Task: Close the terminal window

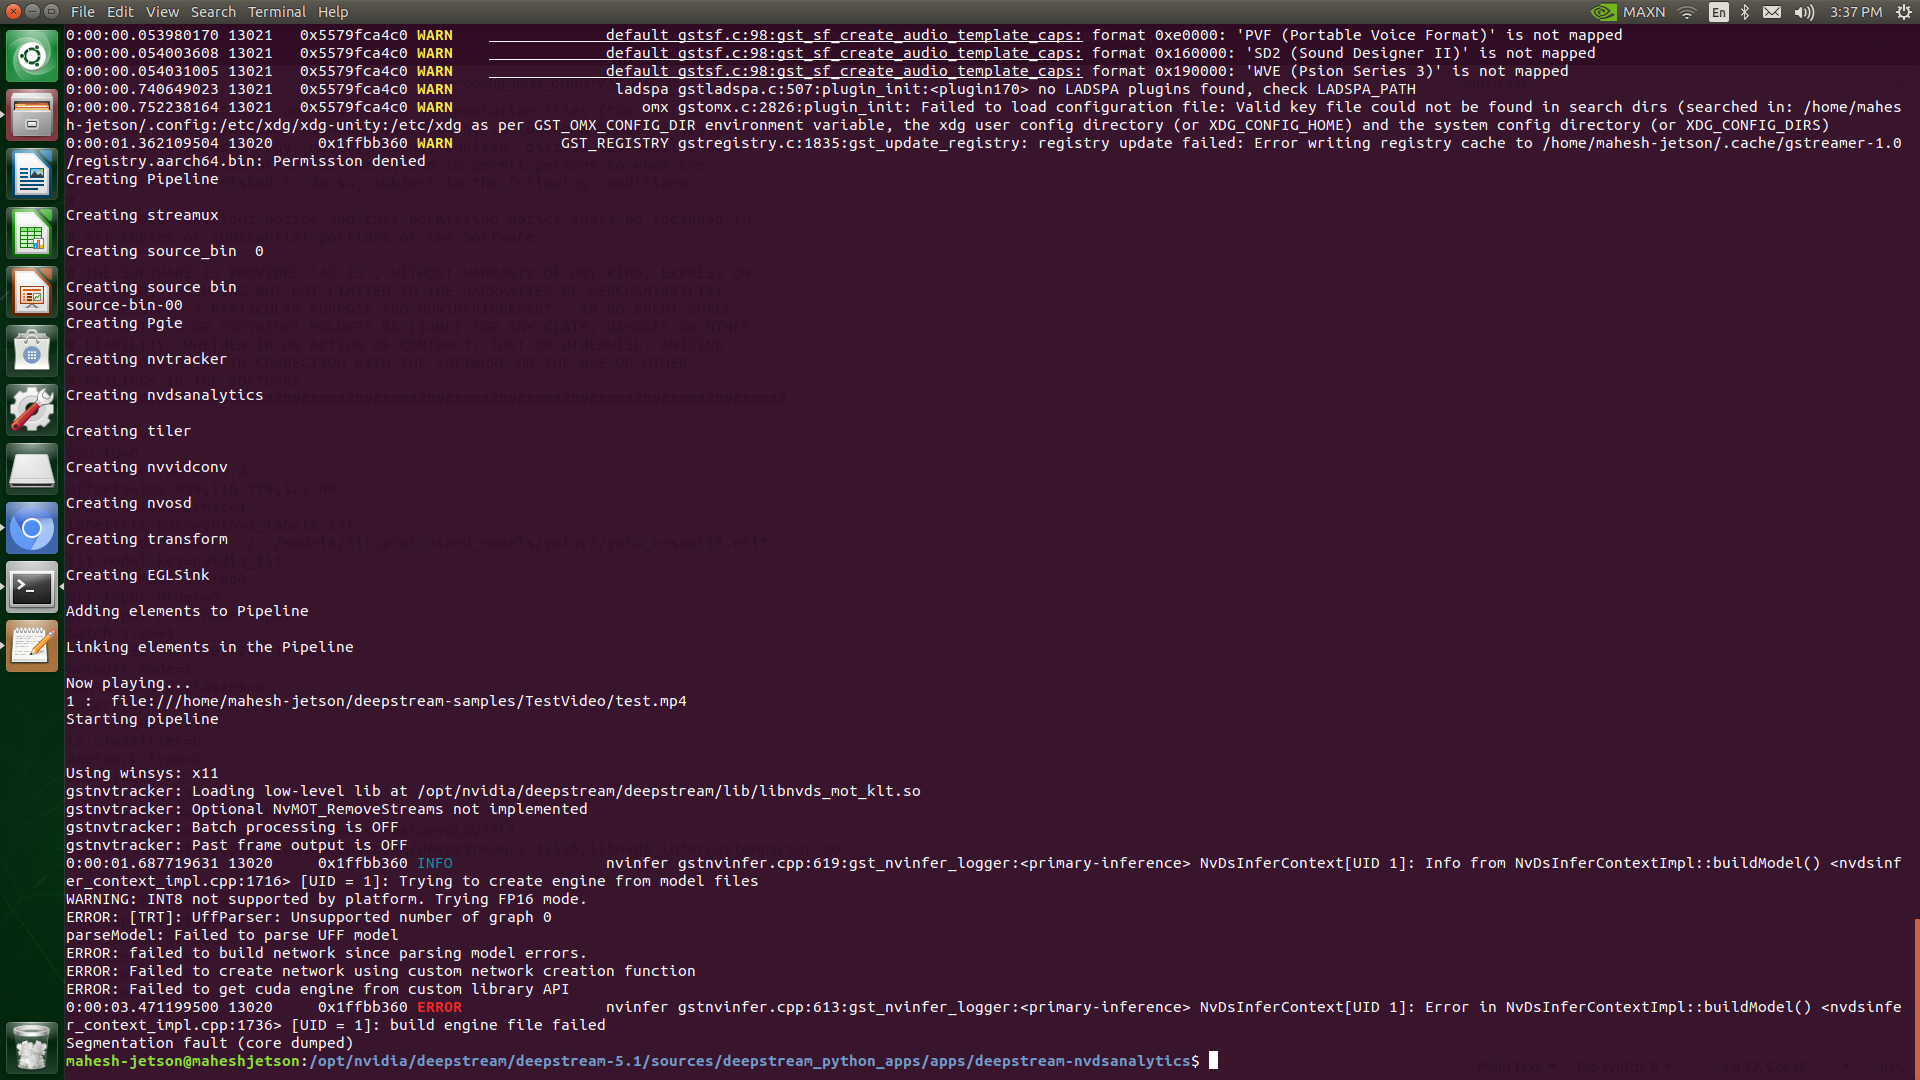Action: 13,11
